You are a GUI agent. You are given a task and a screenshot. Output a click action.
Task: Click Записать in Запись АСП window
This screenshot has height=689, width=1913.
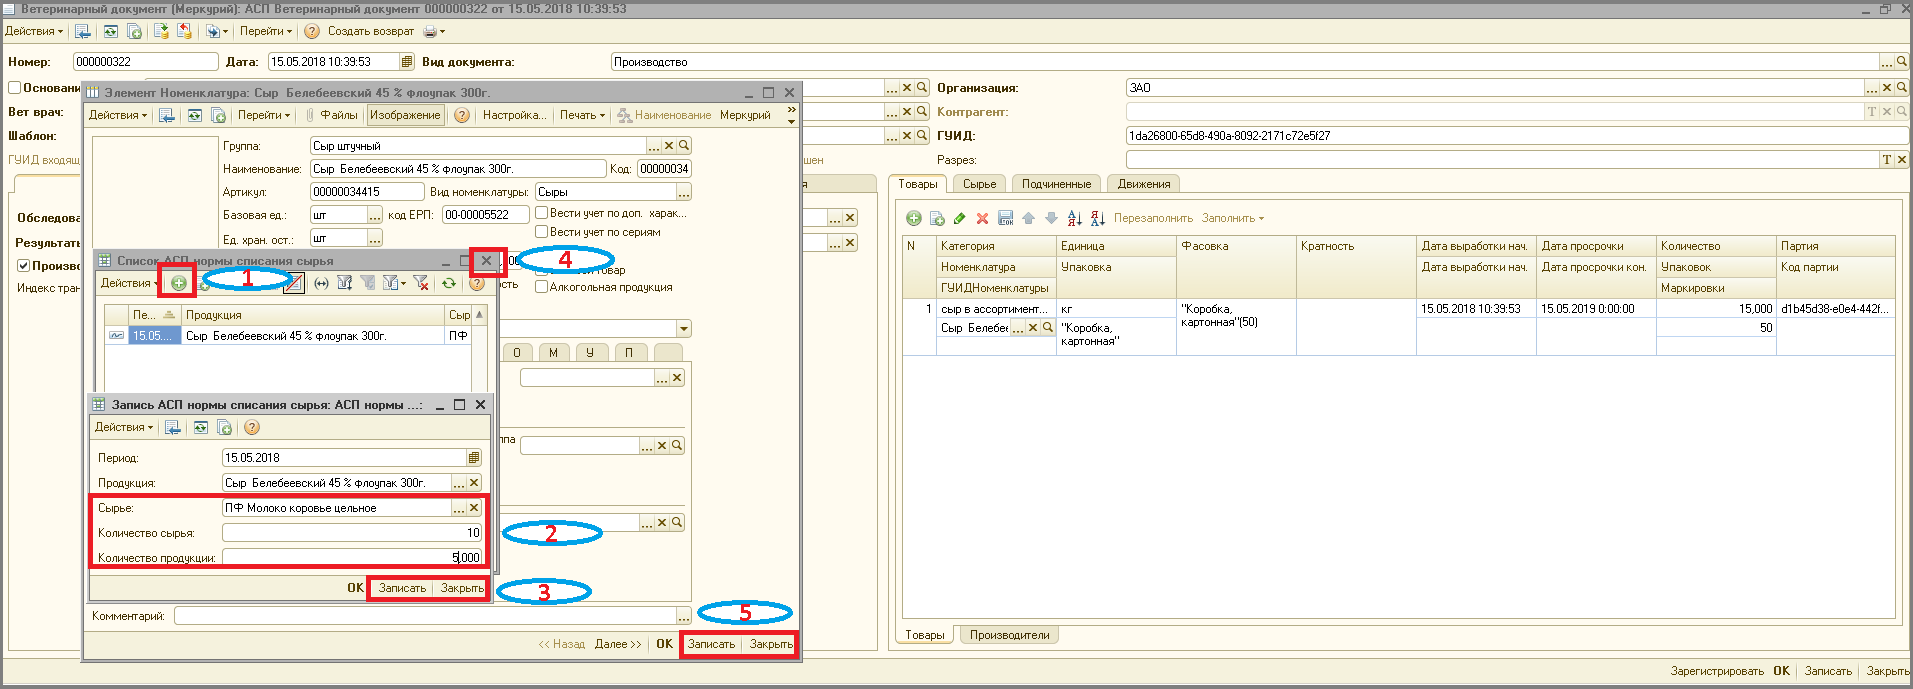tap(402, 588)
